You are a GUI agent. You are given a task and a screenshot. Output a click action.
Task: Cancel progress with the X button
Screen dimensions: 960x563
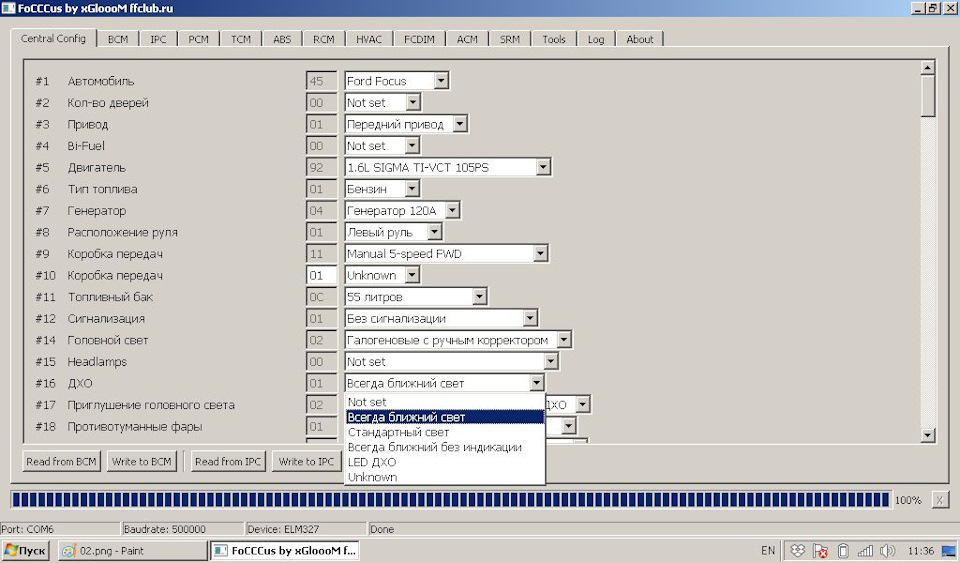[x=940, y=500]
